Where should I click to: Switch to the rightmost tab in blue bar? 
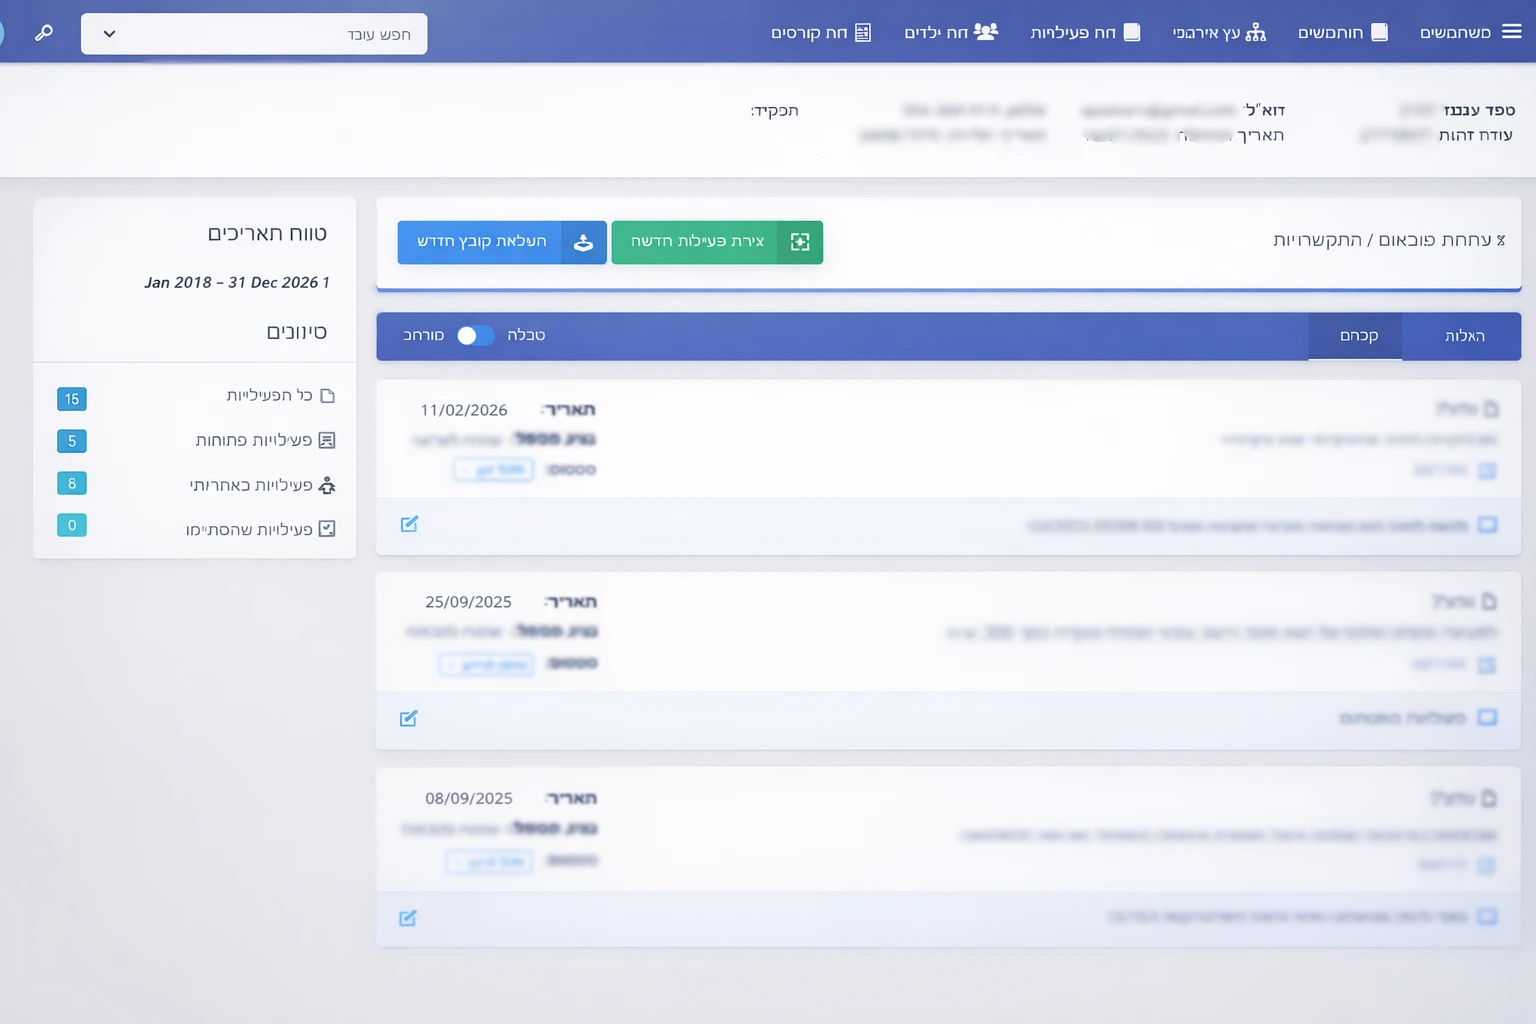click(1463, 336)
